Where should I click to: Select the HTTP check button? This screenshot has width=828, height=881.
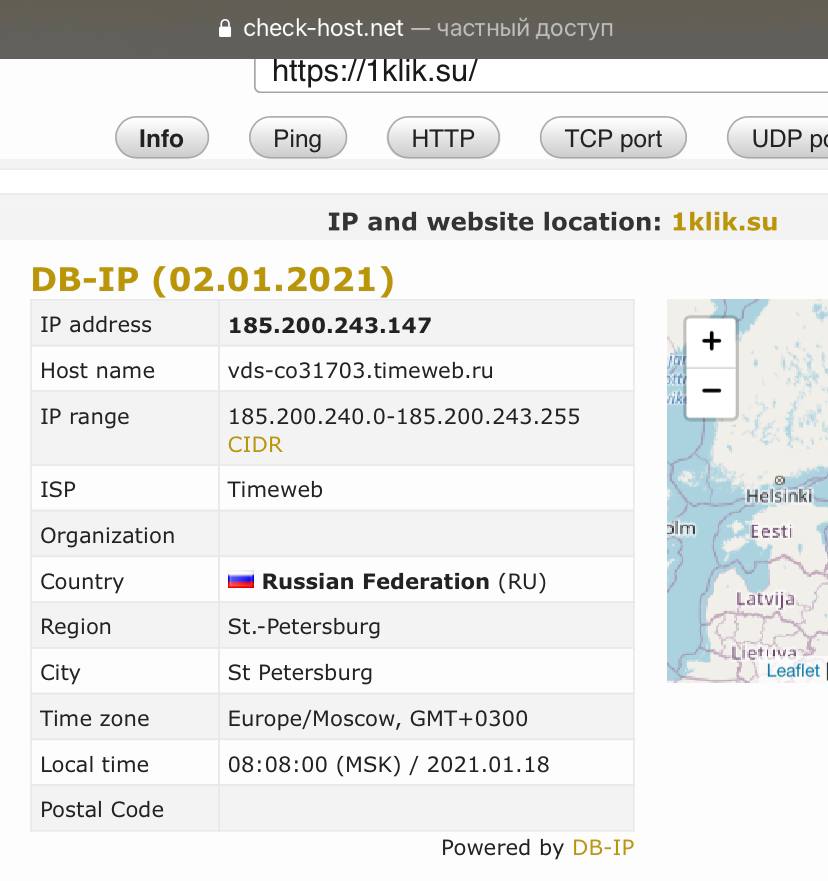click(443, 138)
